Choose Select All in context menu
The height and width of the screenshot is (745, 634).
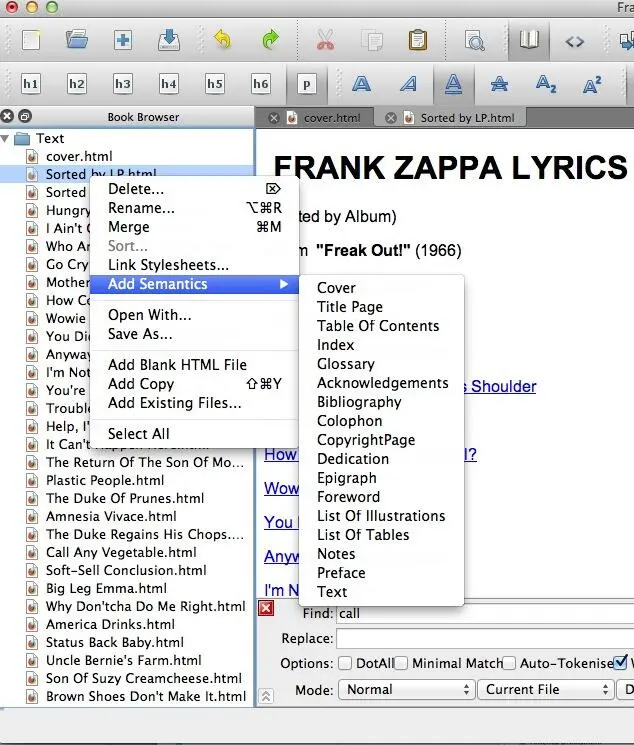coord(194,434)
